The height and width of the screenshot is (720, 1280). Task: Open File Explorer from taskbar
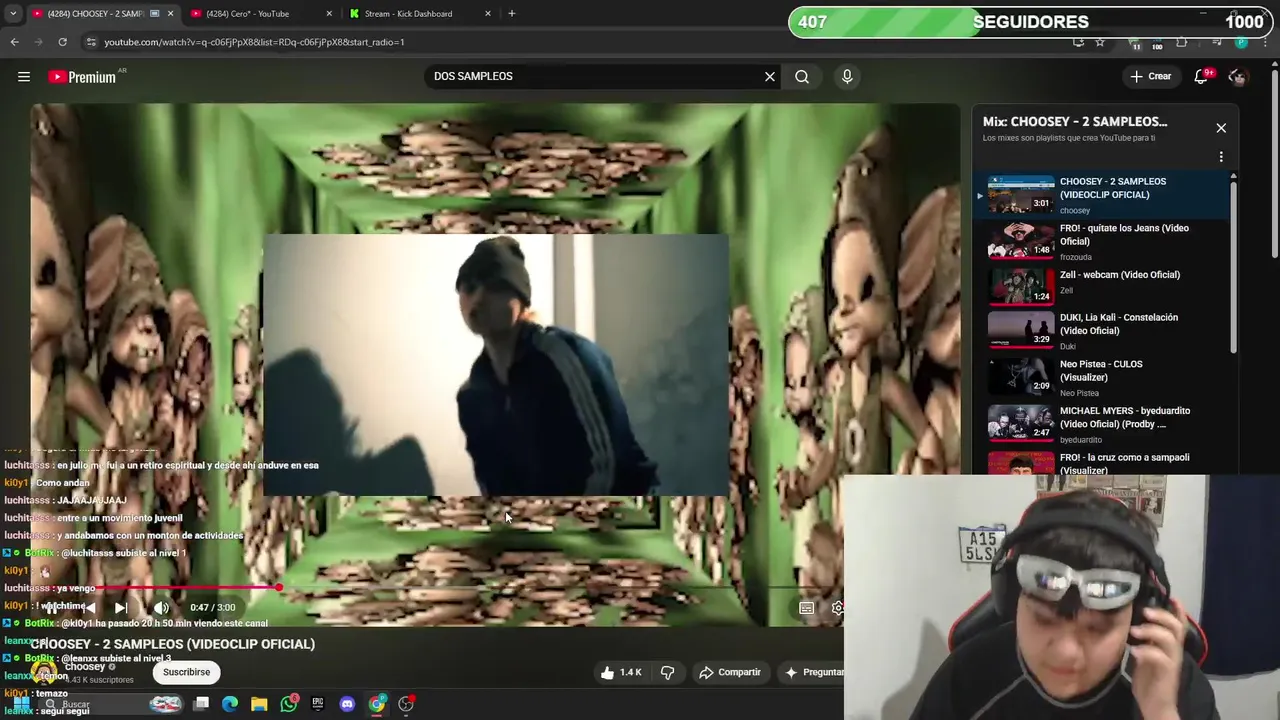click(x=259, y=704)
